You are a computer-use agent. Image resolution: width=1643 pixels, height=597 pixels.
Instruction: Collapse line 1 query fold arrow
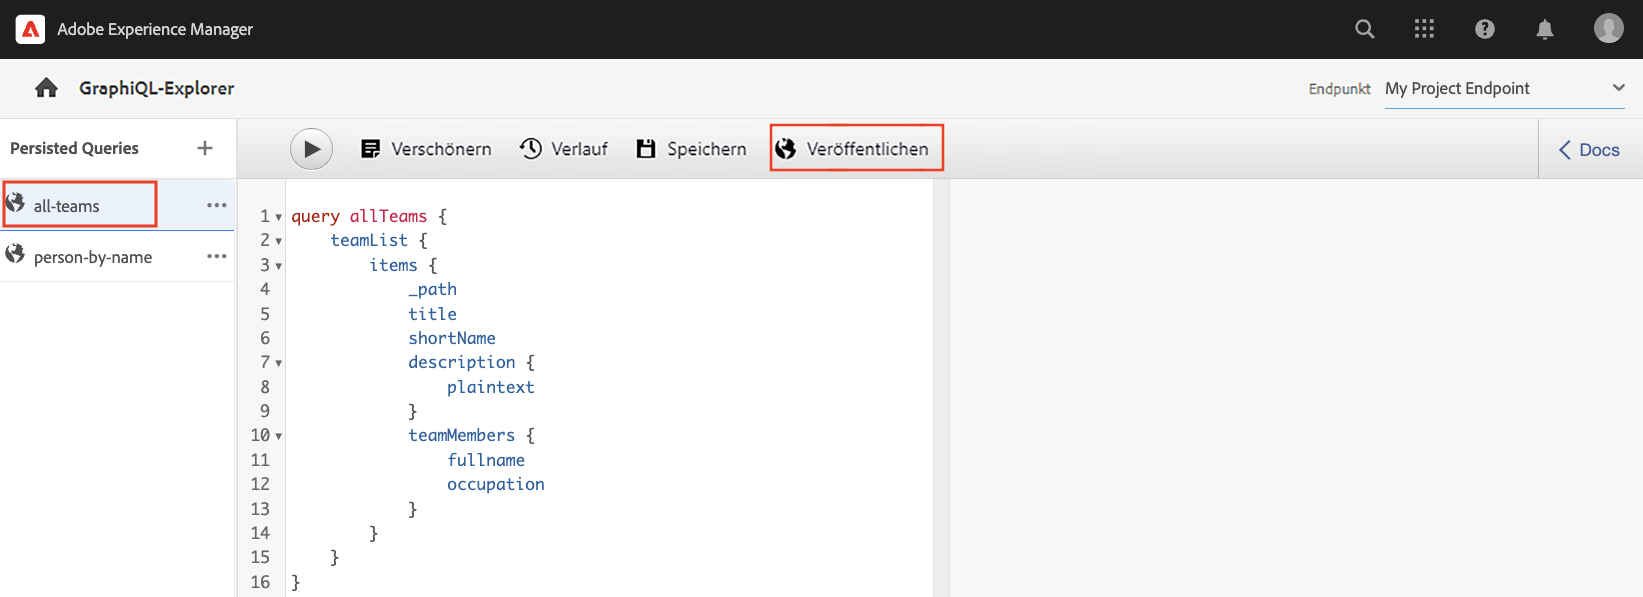pos(279,217)
